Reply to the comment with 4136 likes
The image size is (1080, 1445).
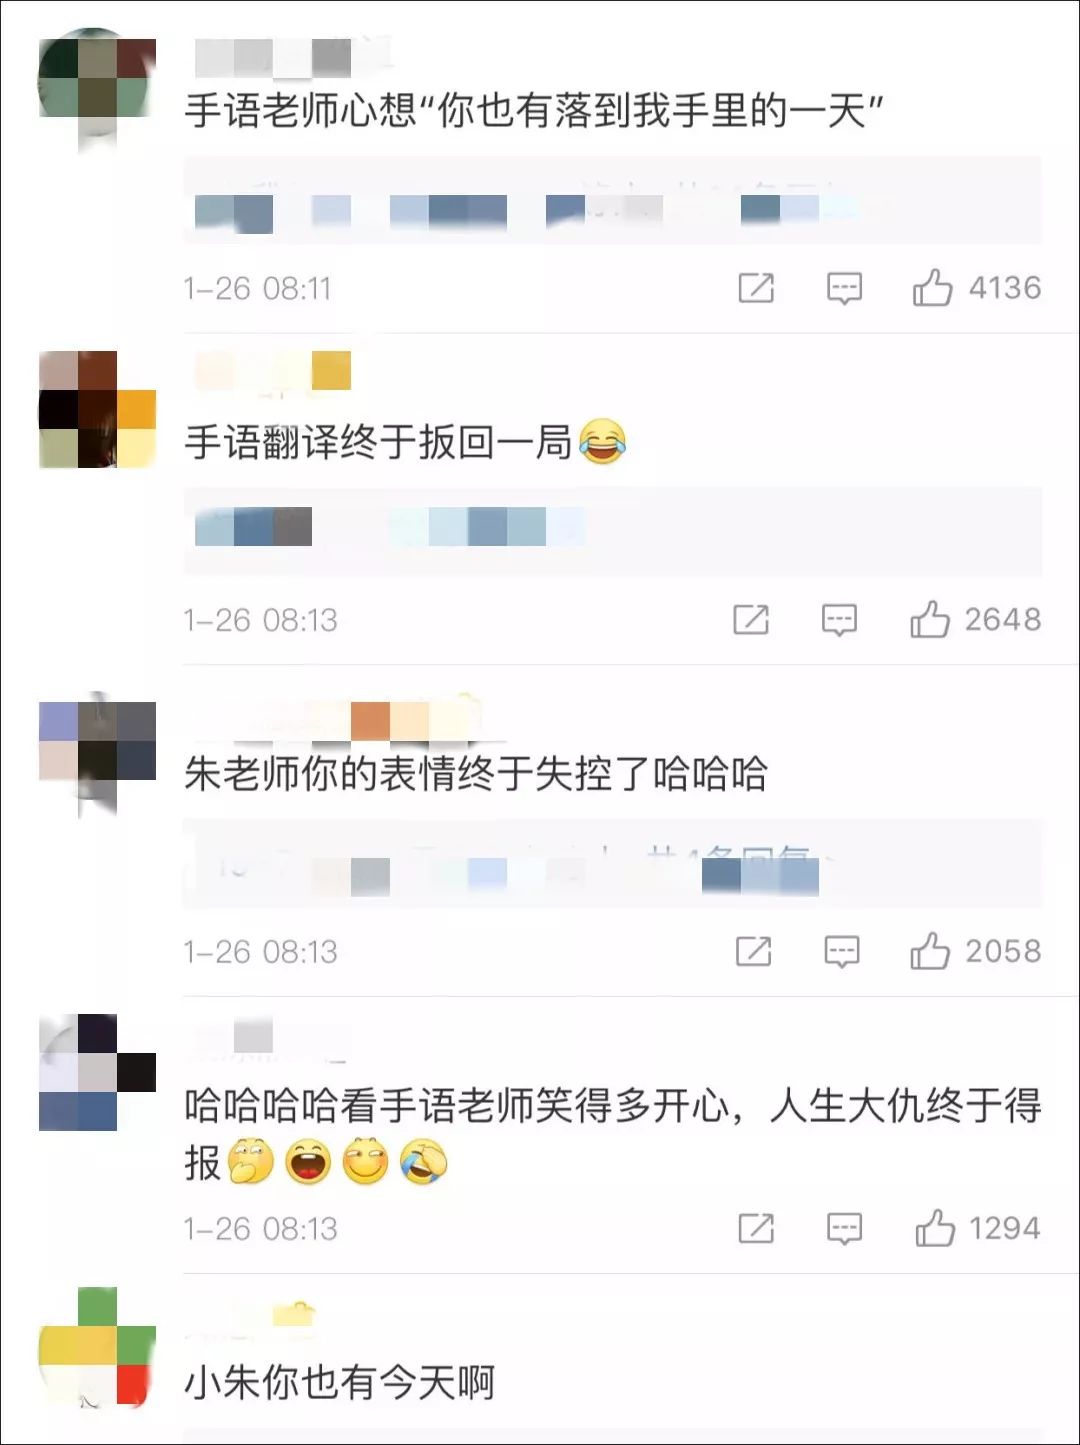844,289
